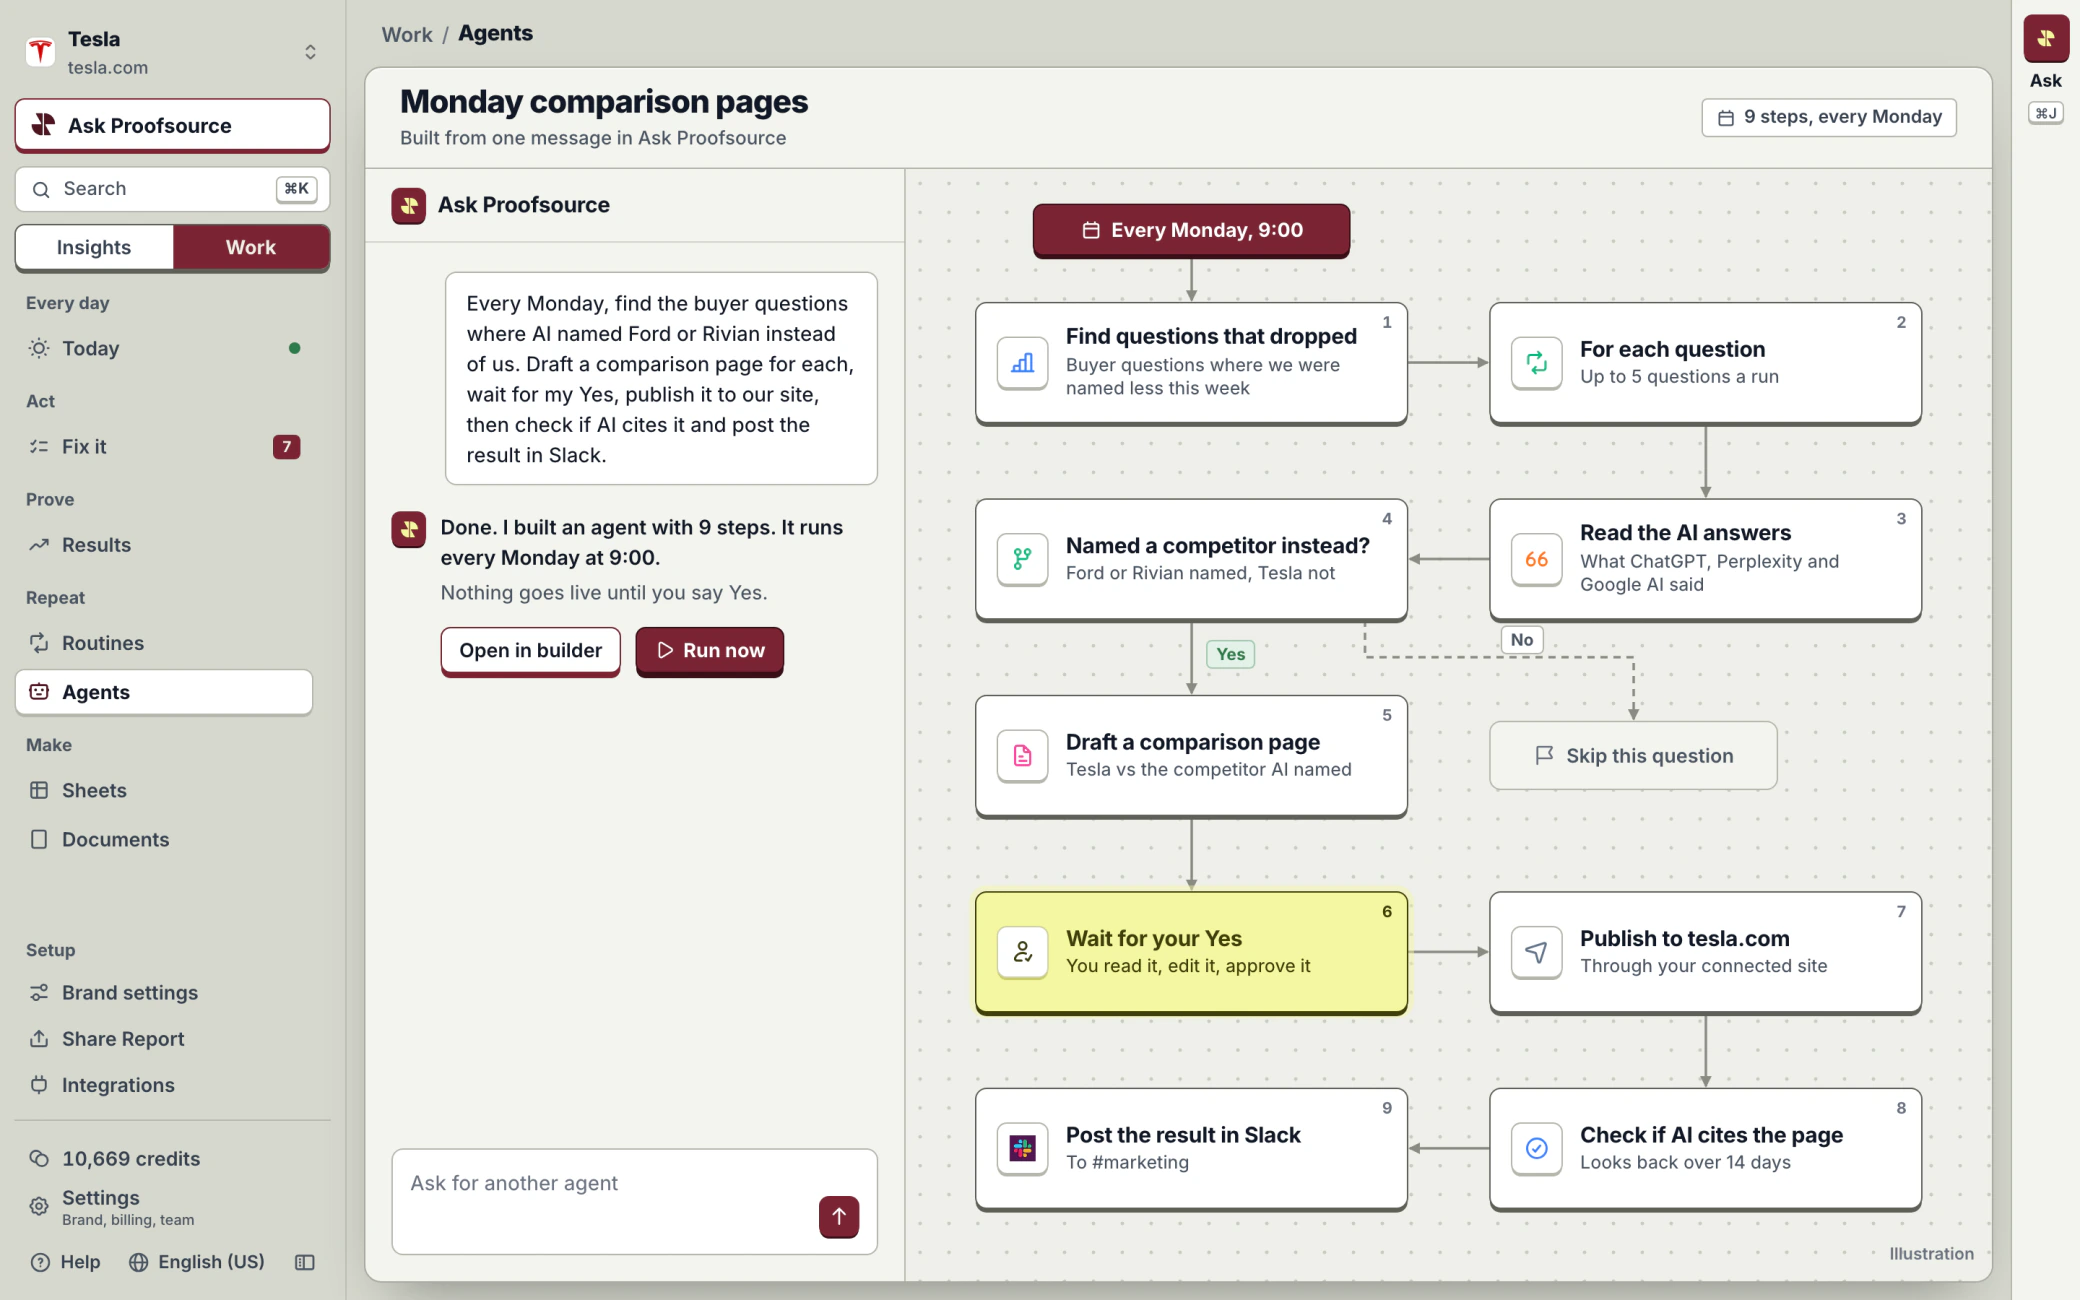Viewport: 2080px width, 1300px height.
Task: Open Results in the sidebar
Action: pyautogui.click(x=164, y=545)
